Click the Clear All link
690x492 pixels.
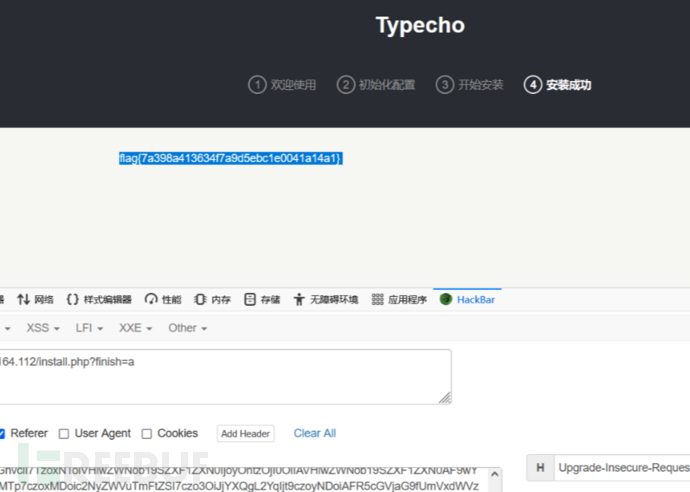click(x=314, y=433)
